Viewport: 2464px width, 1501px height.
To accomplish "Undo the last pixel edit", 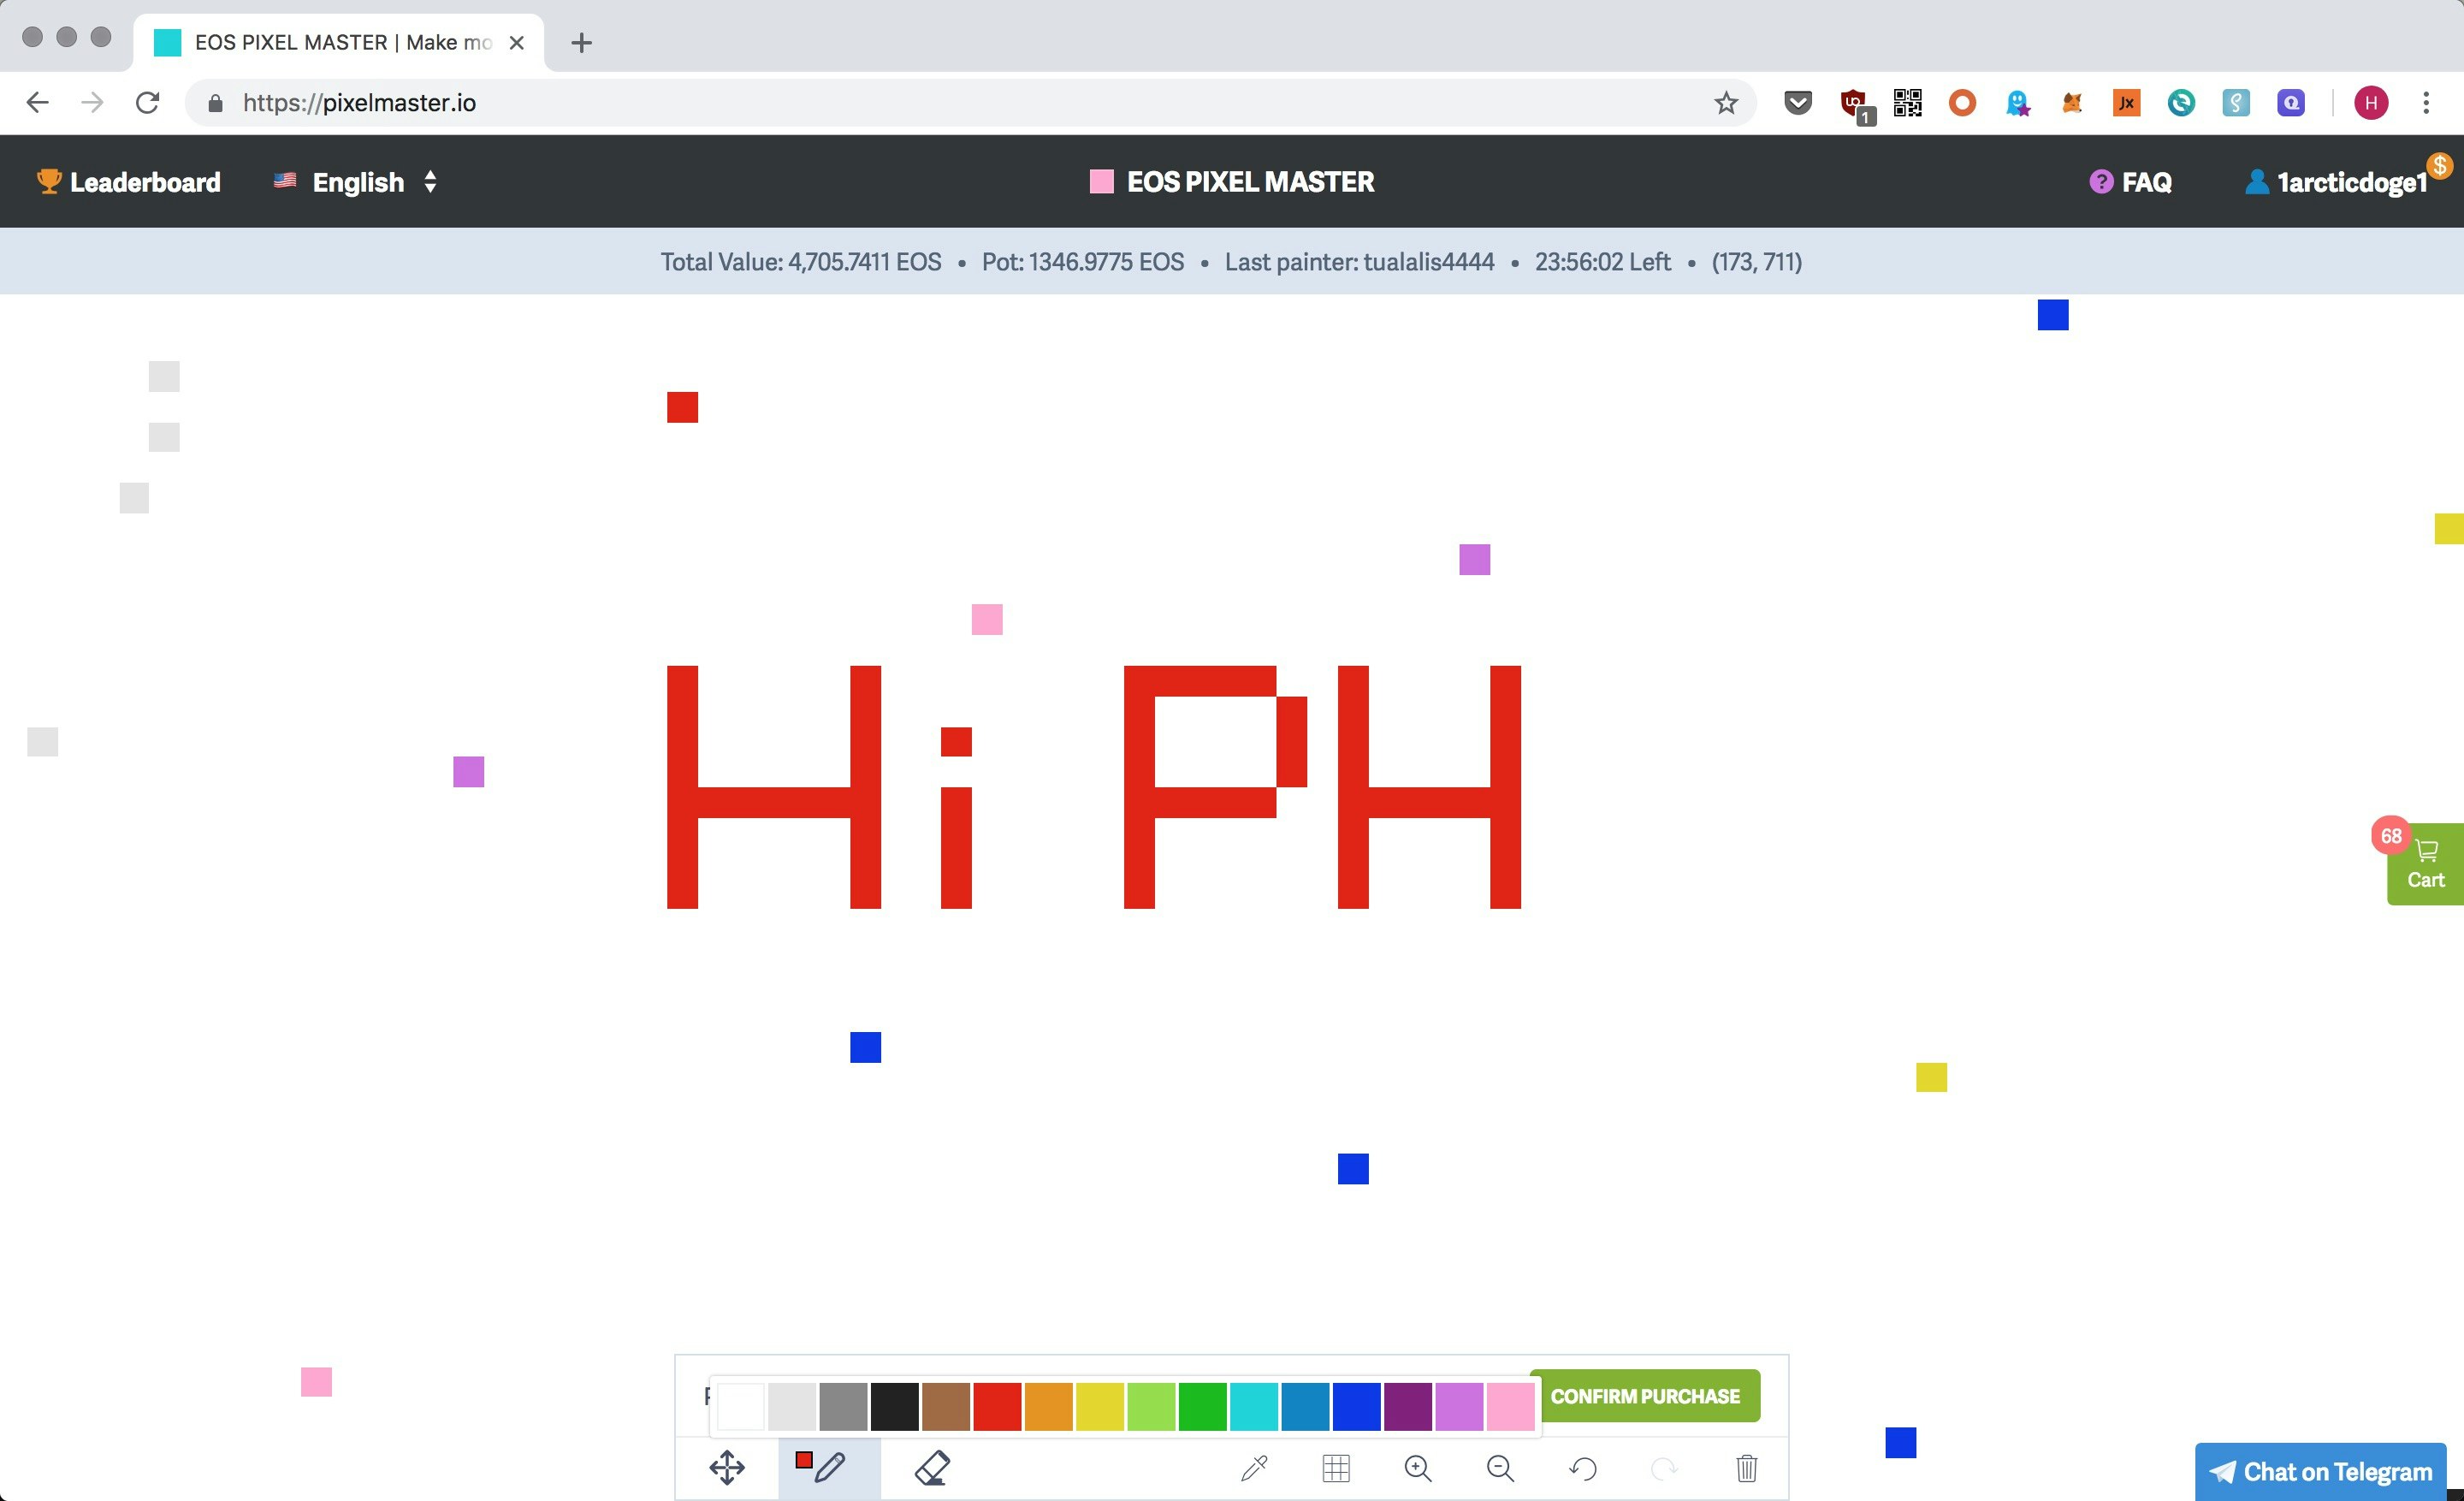I will tap(1583, 1469).
